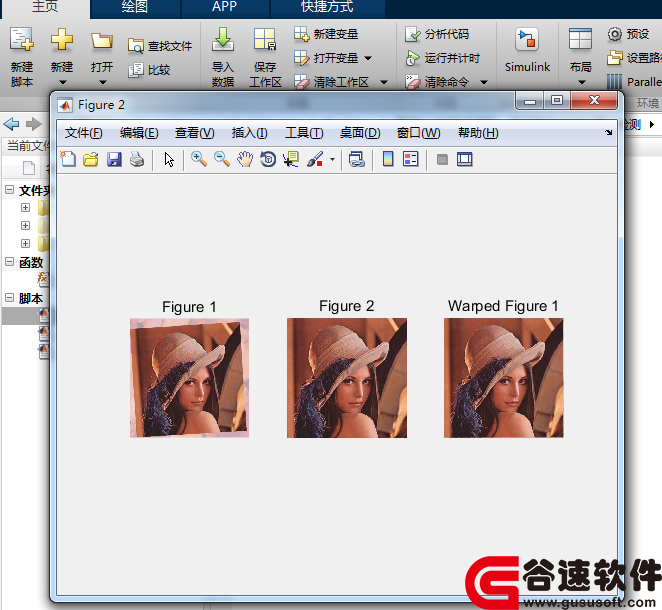Open 查看(V) menu in Figure 2
The height and width of the screenshot is (610, 662).
pyautogui.click(x=195, y=133)
